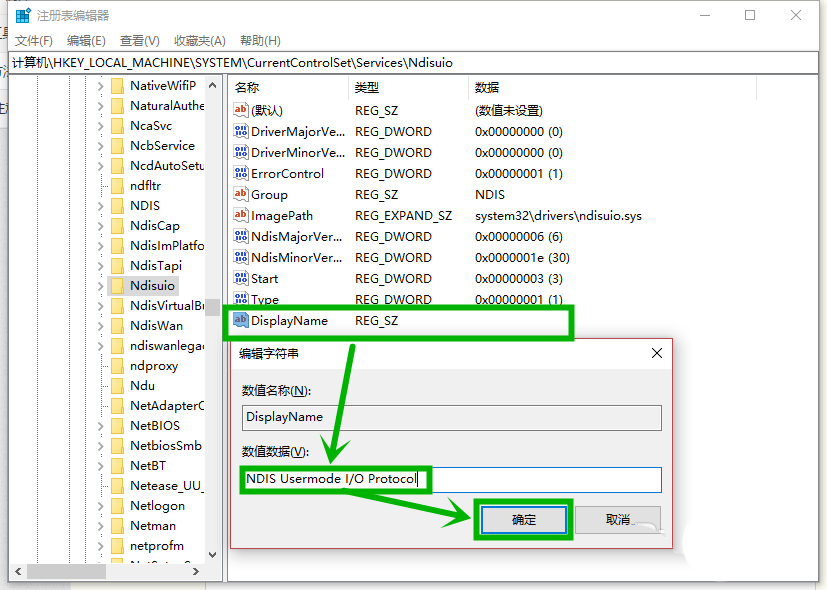Viewport: 827px width, 590px height.
Task: Open the 收藏夹(A) menu
Action: coord(200,41)
